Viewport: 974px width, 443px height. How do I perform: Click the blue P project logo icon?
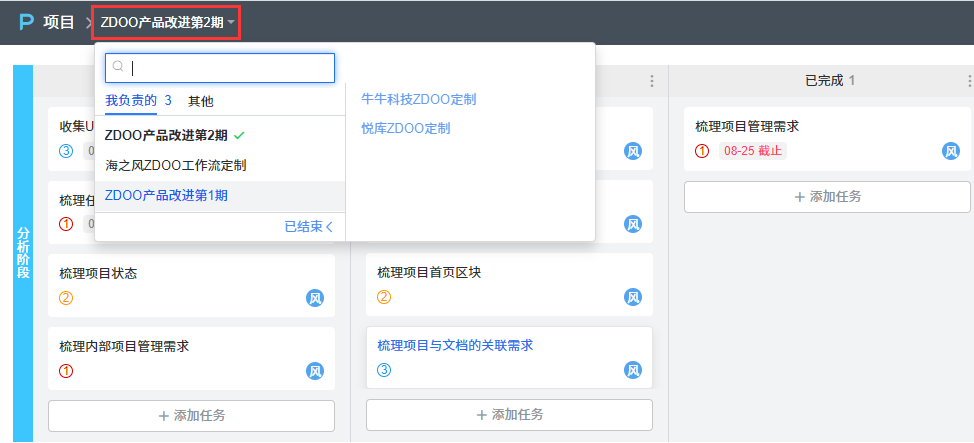pyautogui.click(x=27, y=23)
